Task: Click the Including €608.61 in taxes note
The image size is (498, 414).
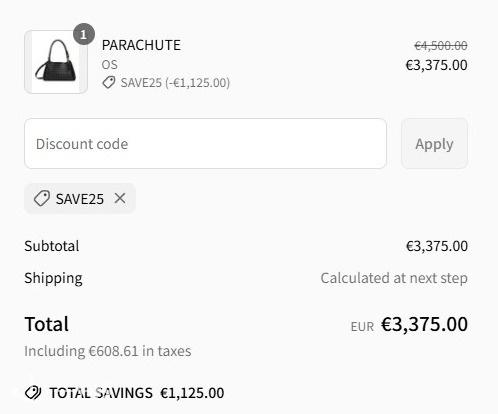Action: click(108, 351)
